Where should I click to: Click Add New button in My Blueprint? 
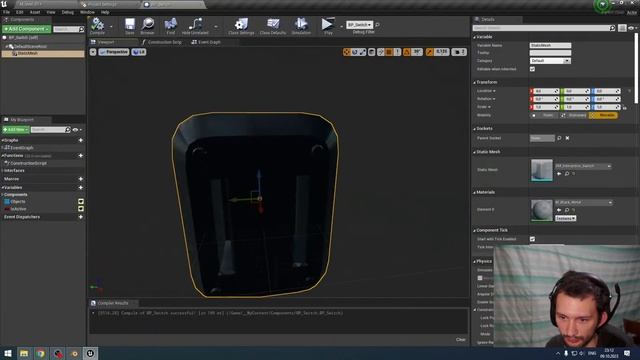click(x=16, y=130)
